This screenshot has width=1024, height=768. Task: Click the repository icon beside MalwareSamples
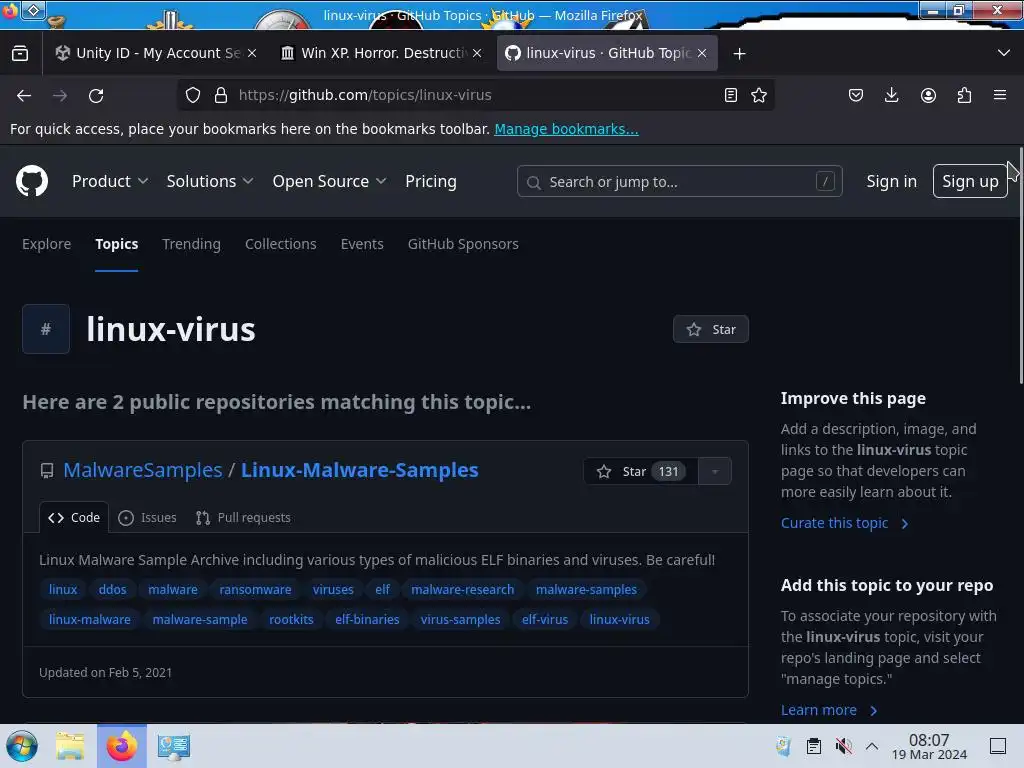[46, 471]
